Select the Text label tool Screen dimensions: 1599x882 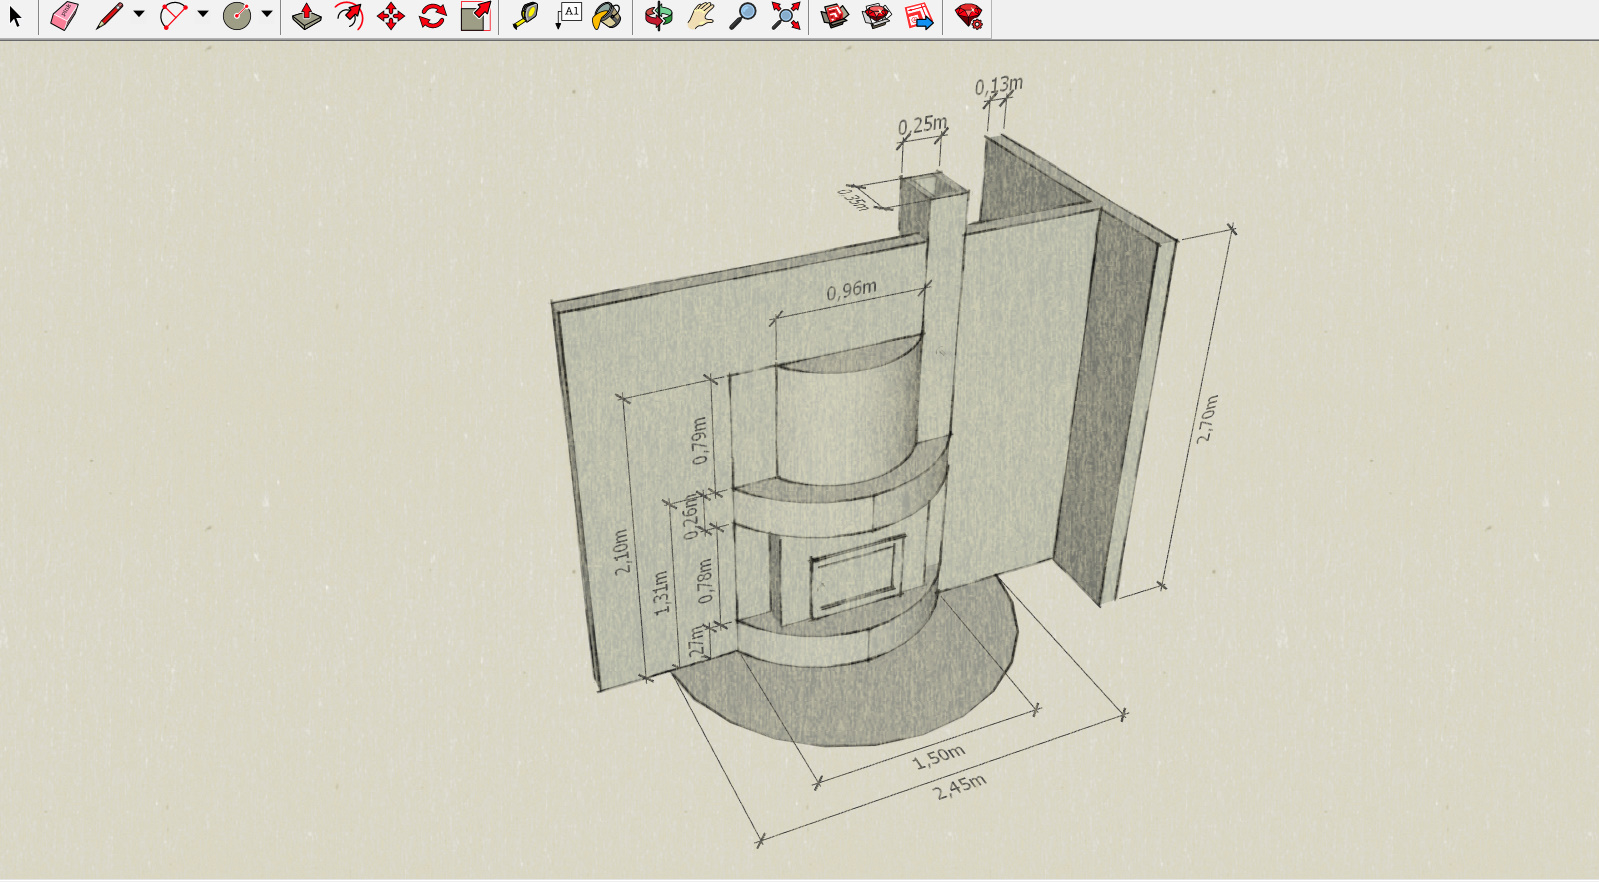tap(568, 16)
